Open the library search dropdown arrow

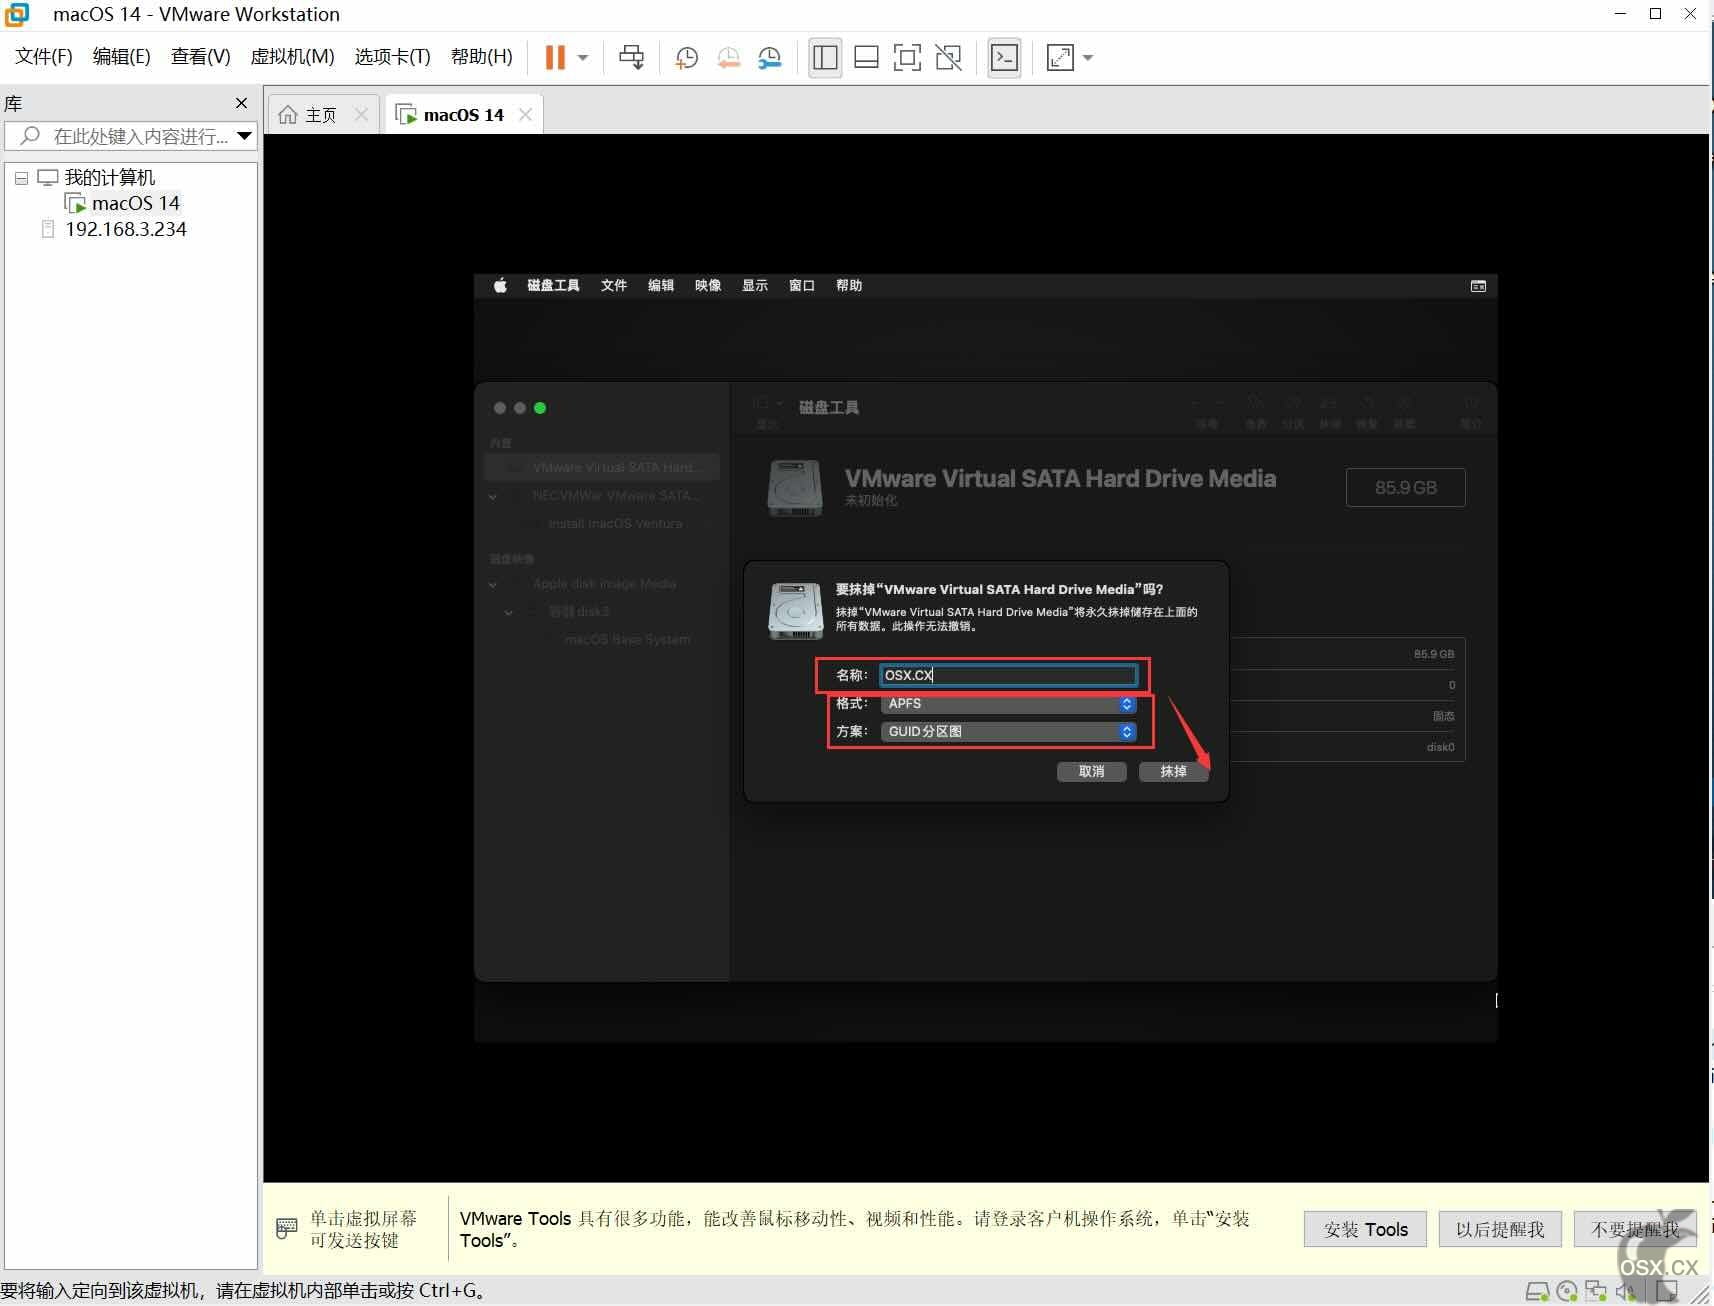[x=245, y=136]
